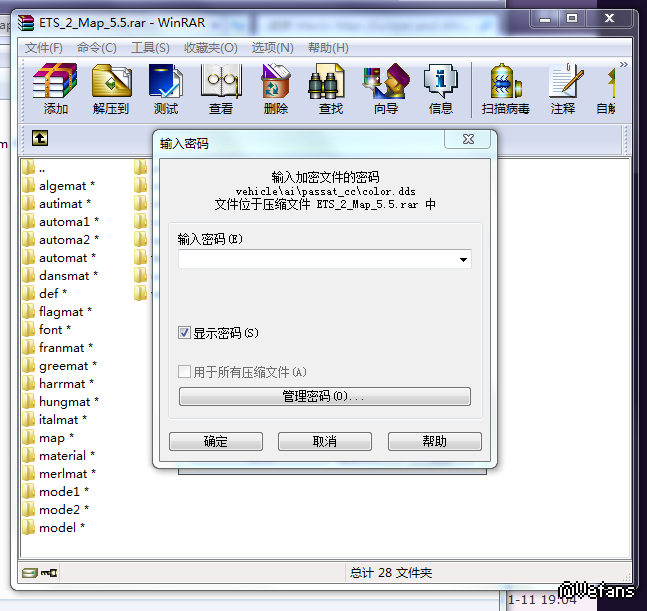Select the algemat folder icon

tap(28, 185)
